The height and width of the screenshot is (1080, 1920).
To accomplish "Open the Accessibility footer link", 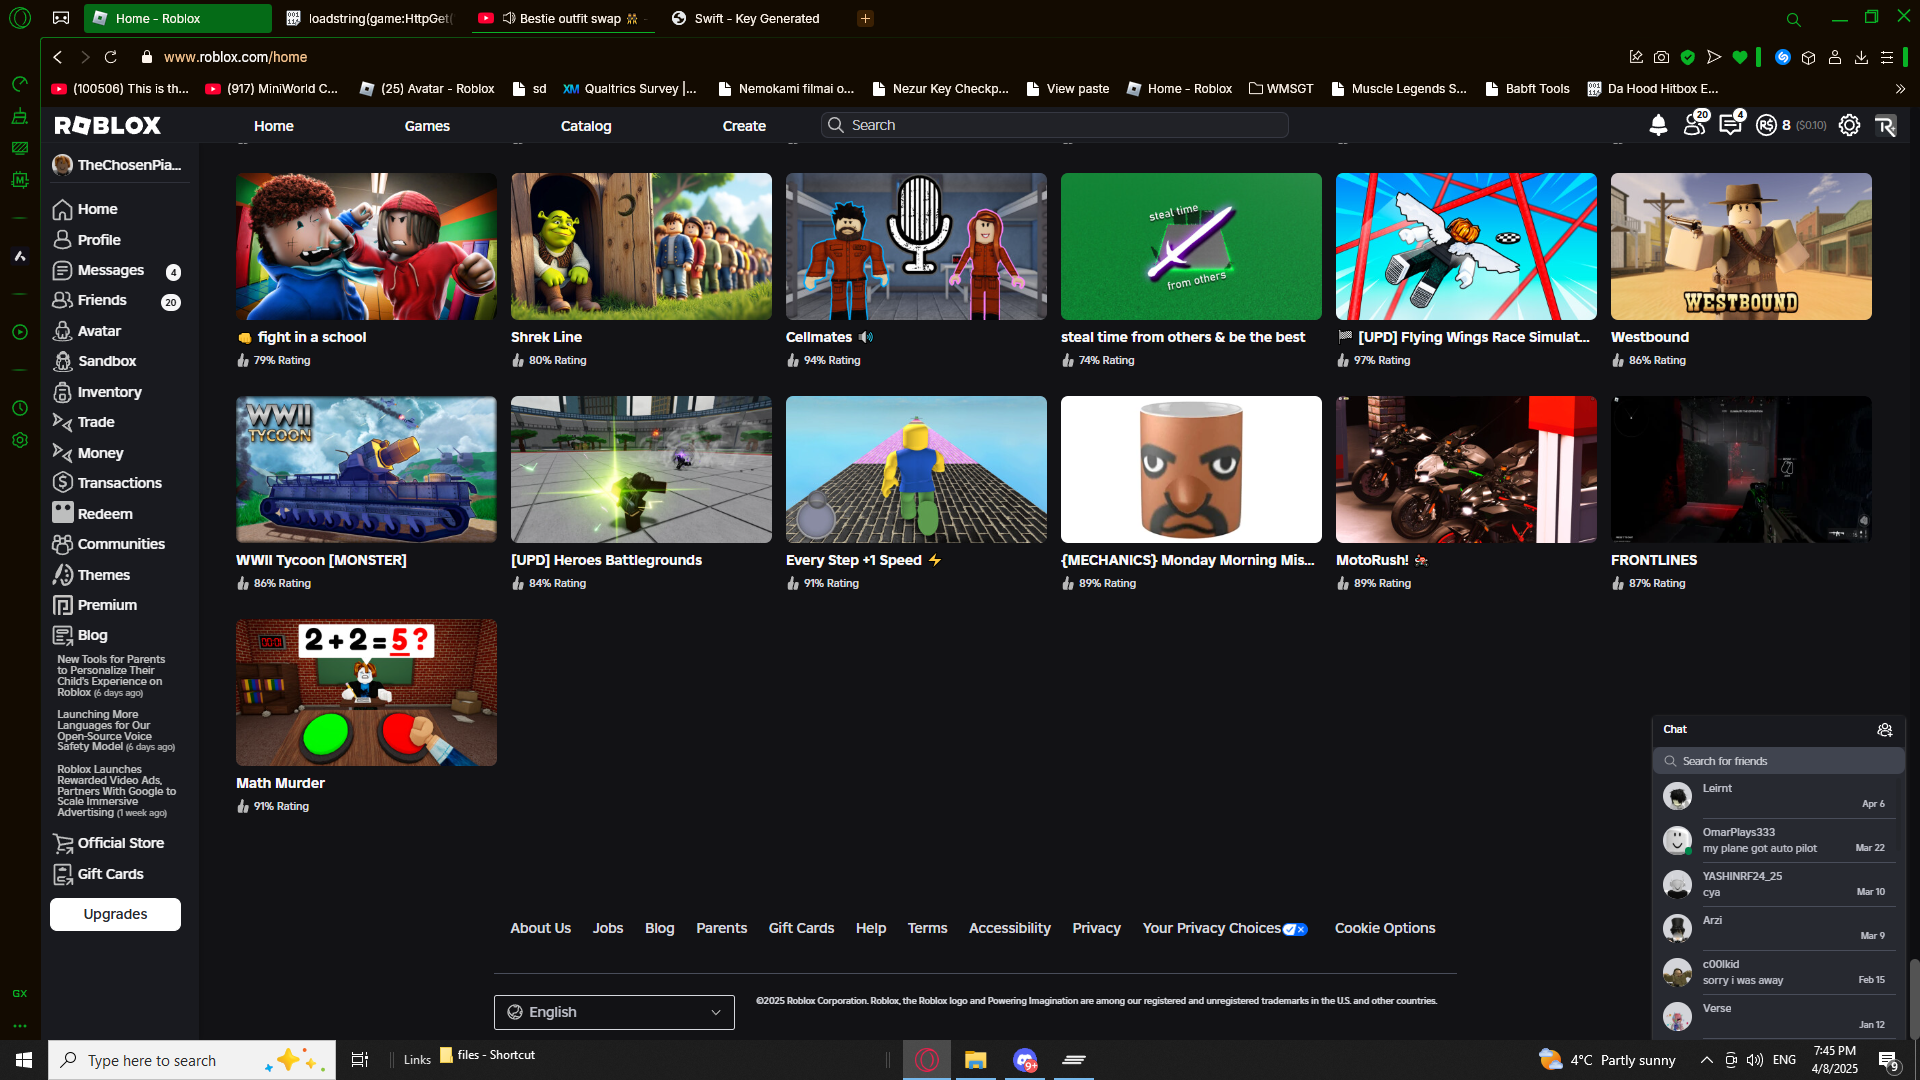I will 1009,928.
